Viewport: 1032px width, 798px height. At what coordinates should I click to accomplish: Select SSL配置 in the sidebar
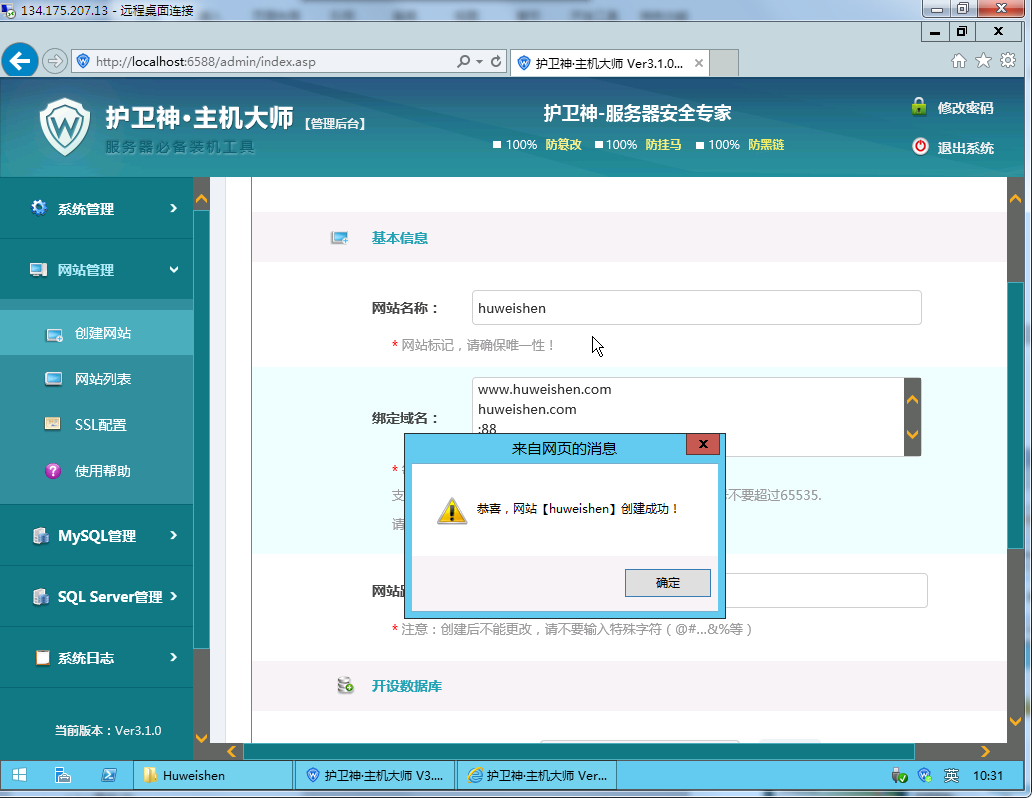pos(96,425)
